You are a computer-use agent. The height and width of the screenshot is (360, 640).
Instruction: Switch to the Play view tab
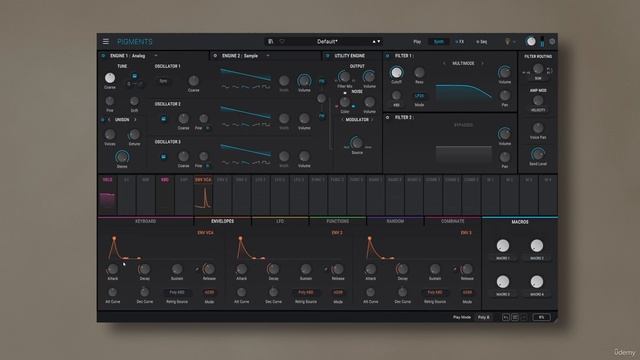417,42
